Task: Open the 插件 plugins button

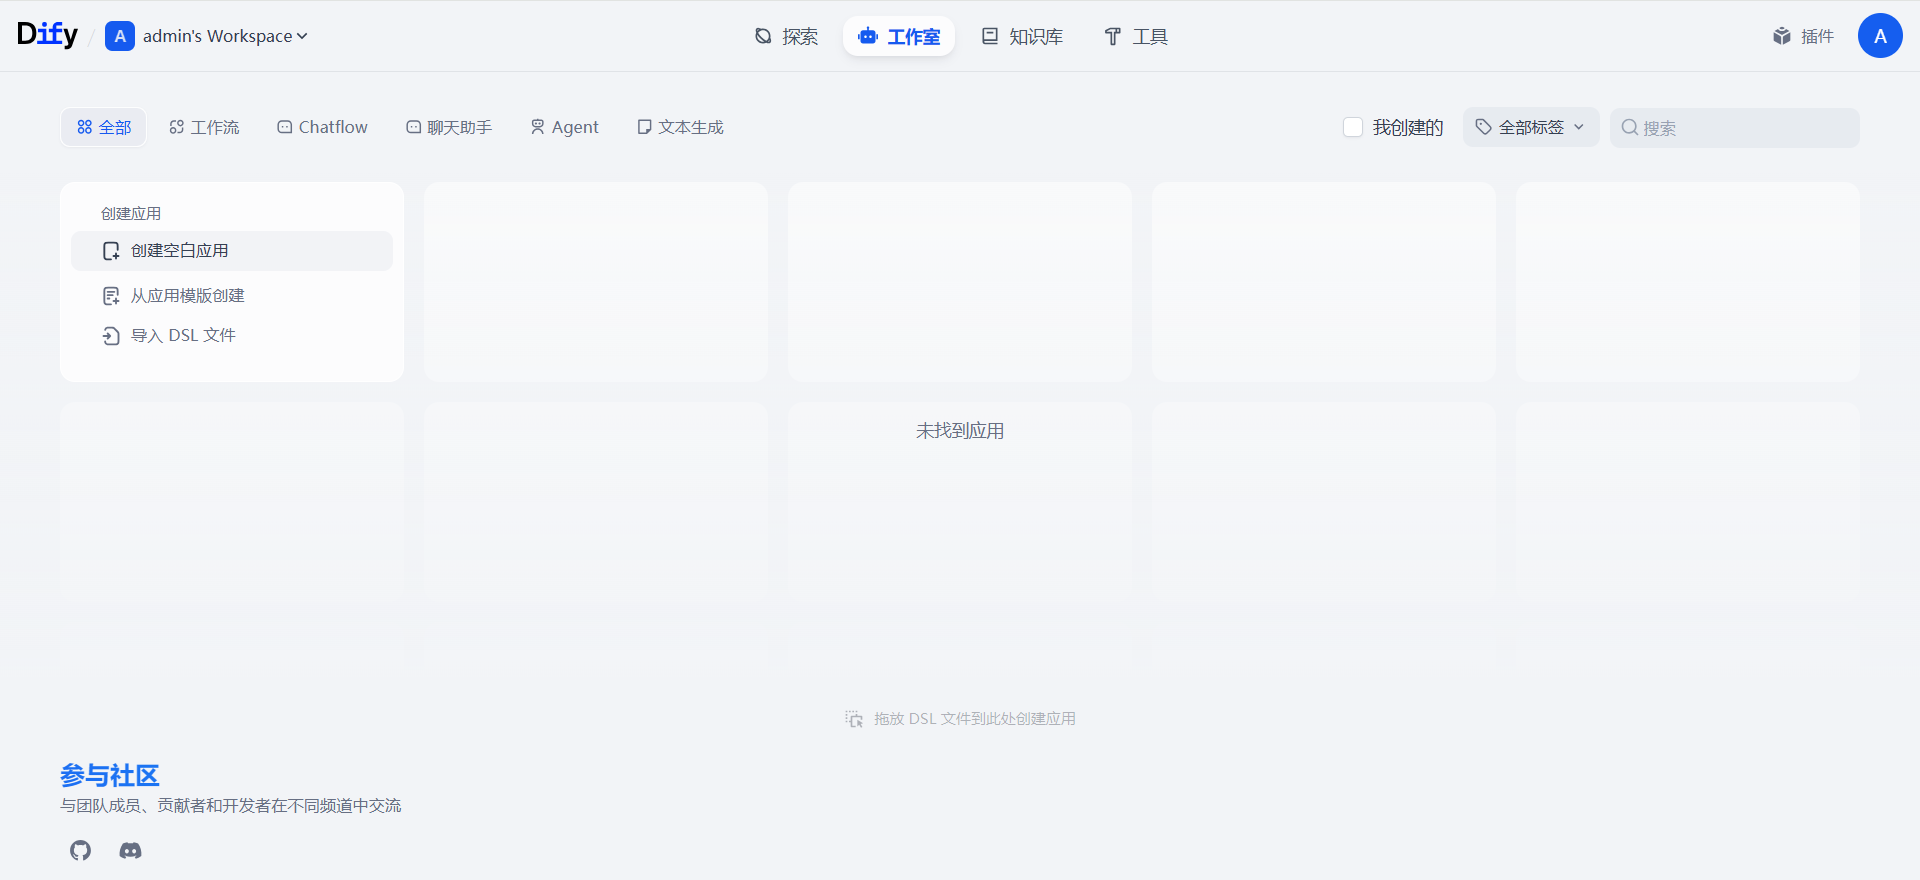Action: tap(1804, 37)
